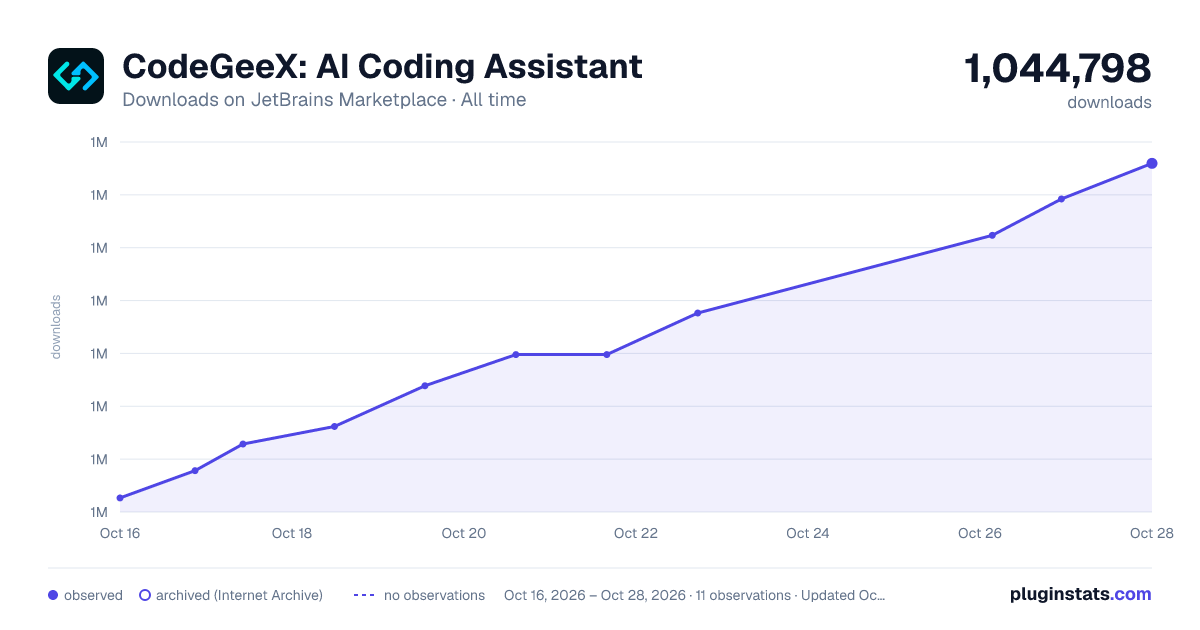Click the first data point at Oct 16

tap(120, 498)
